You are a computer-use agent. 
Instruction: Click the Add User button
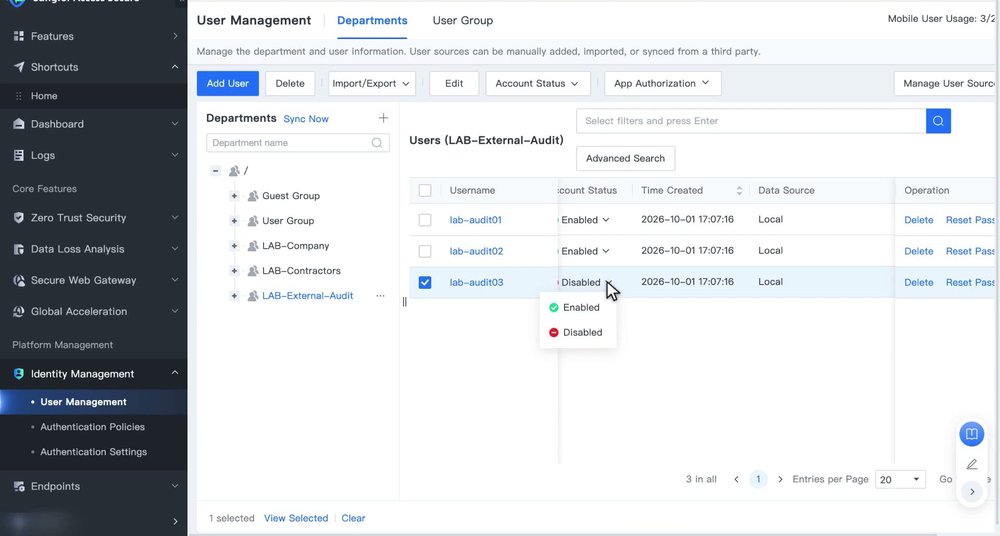pos(228,84)
